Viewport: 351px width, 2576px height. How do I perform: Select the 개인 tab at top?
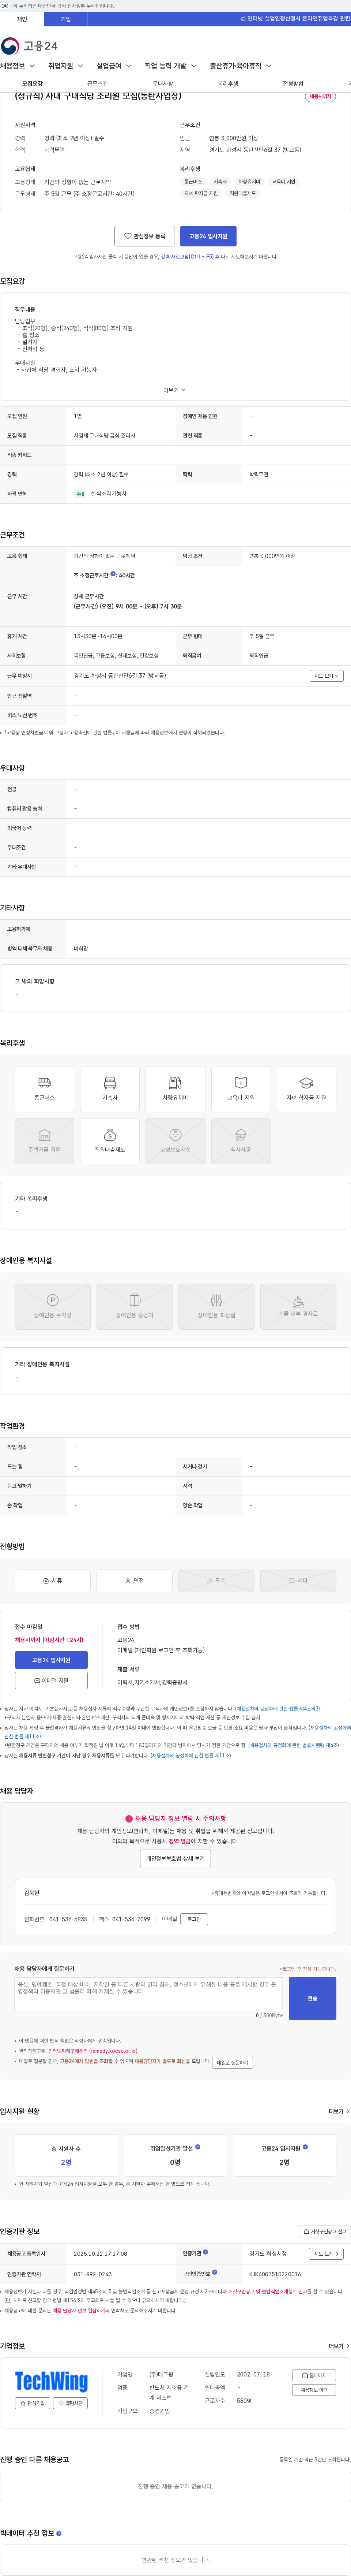pyautogui.click(x=22, y=19)
